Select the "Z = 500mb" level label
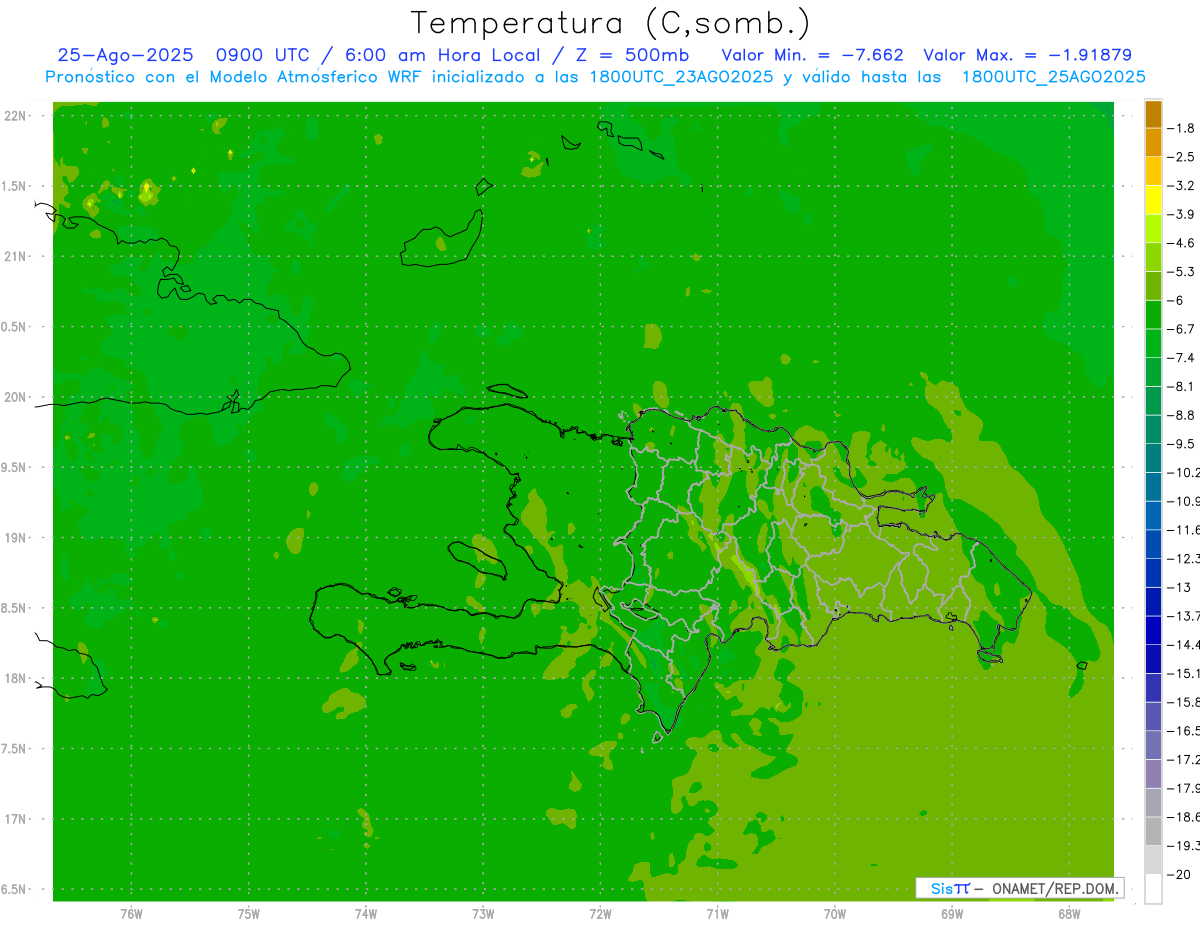 [x=632, y=55]
